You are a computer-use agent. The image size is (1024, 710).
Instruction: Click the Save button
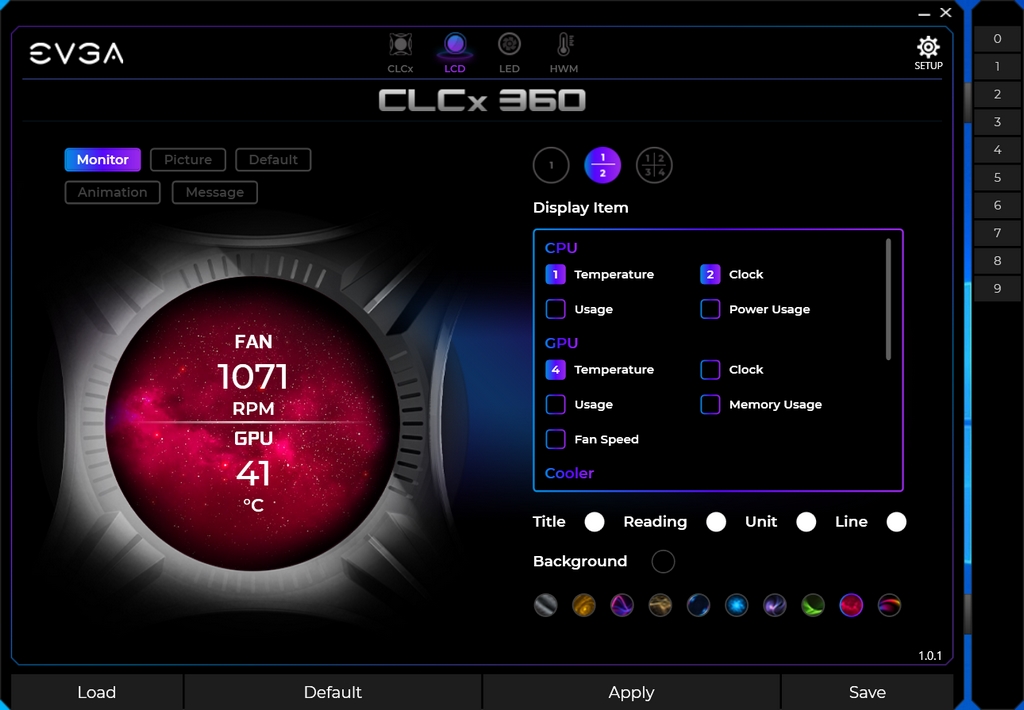click(x=867, y=692)
